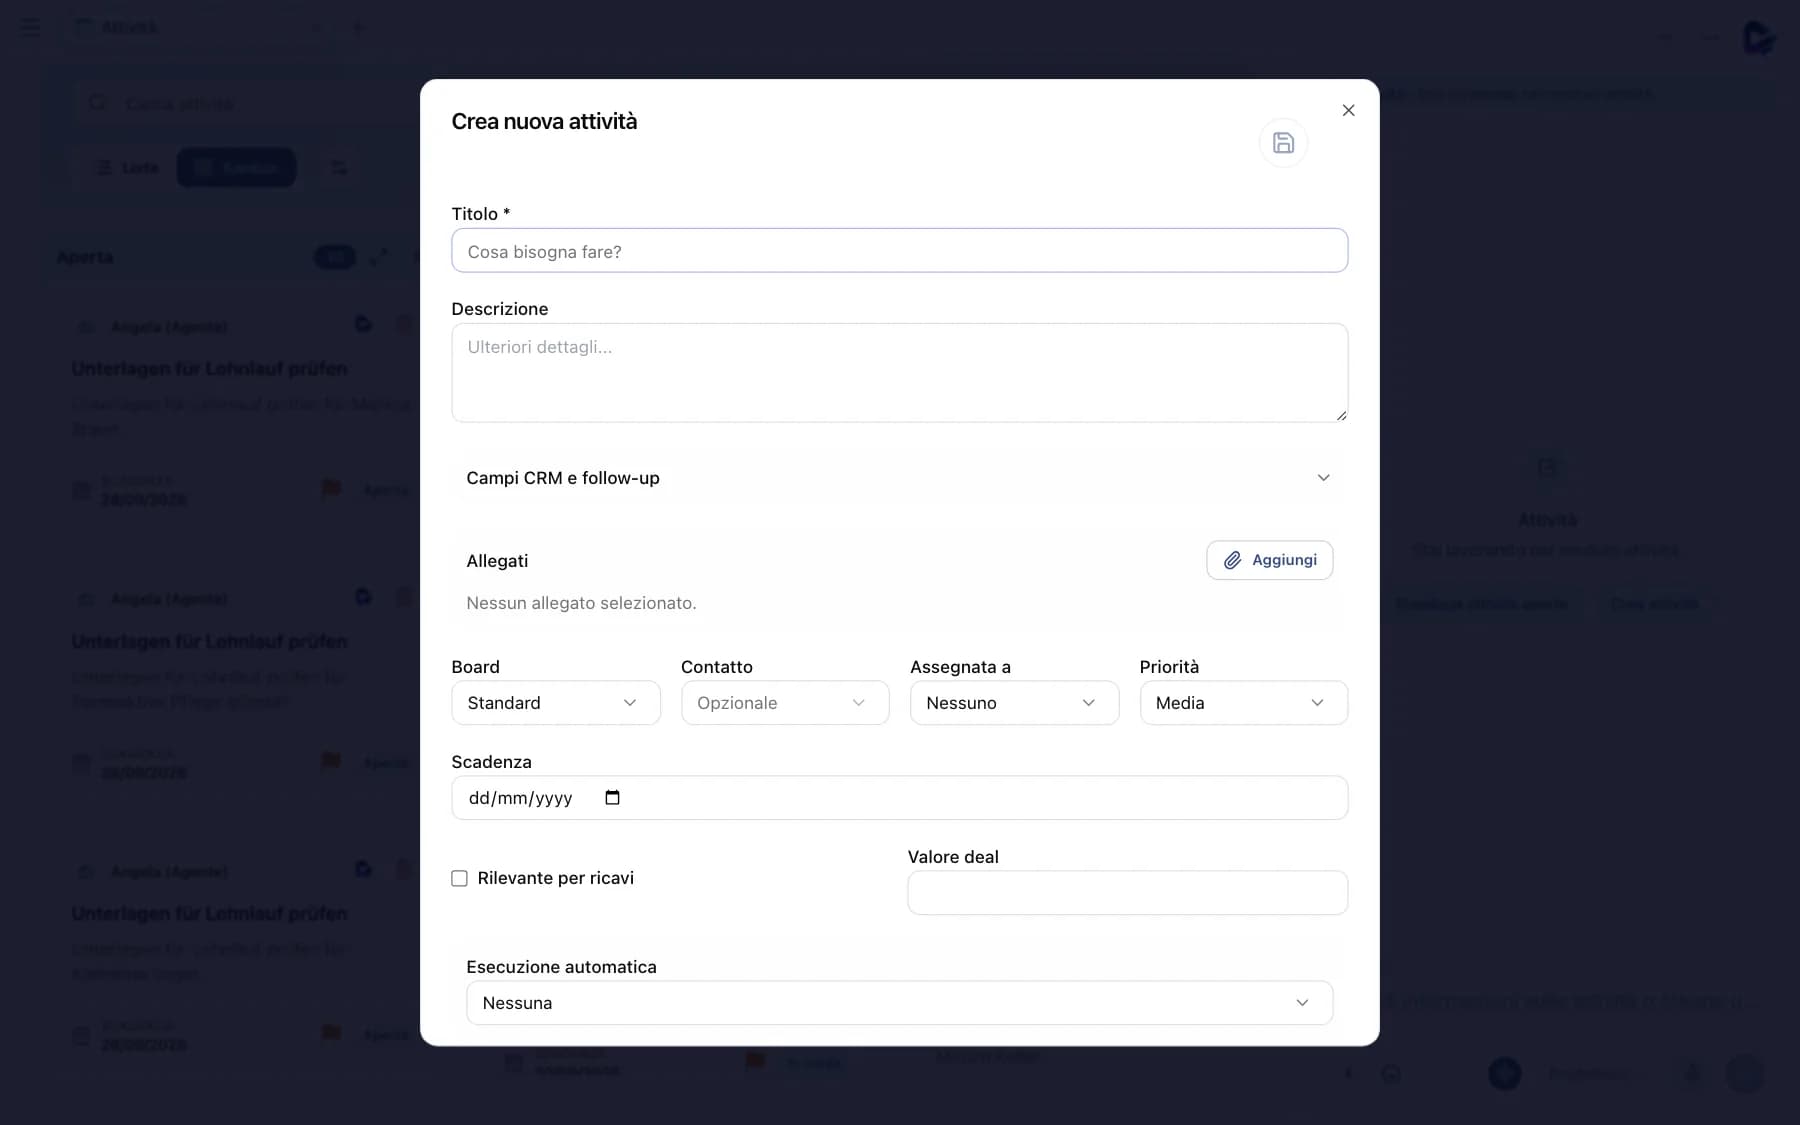The width and height of the screenshot is (1800, 1125).
Task: Open the Esecuzione automatica dropdown
Action: point(899,1003)
